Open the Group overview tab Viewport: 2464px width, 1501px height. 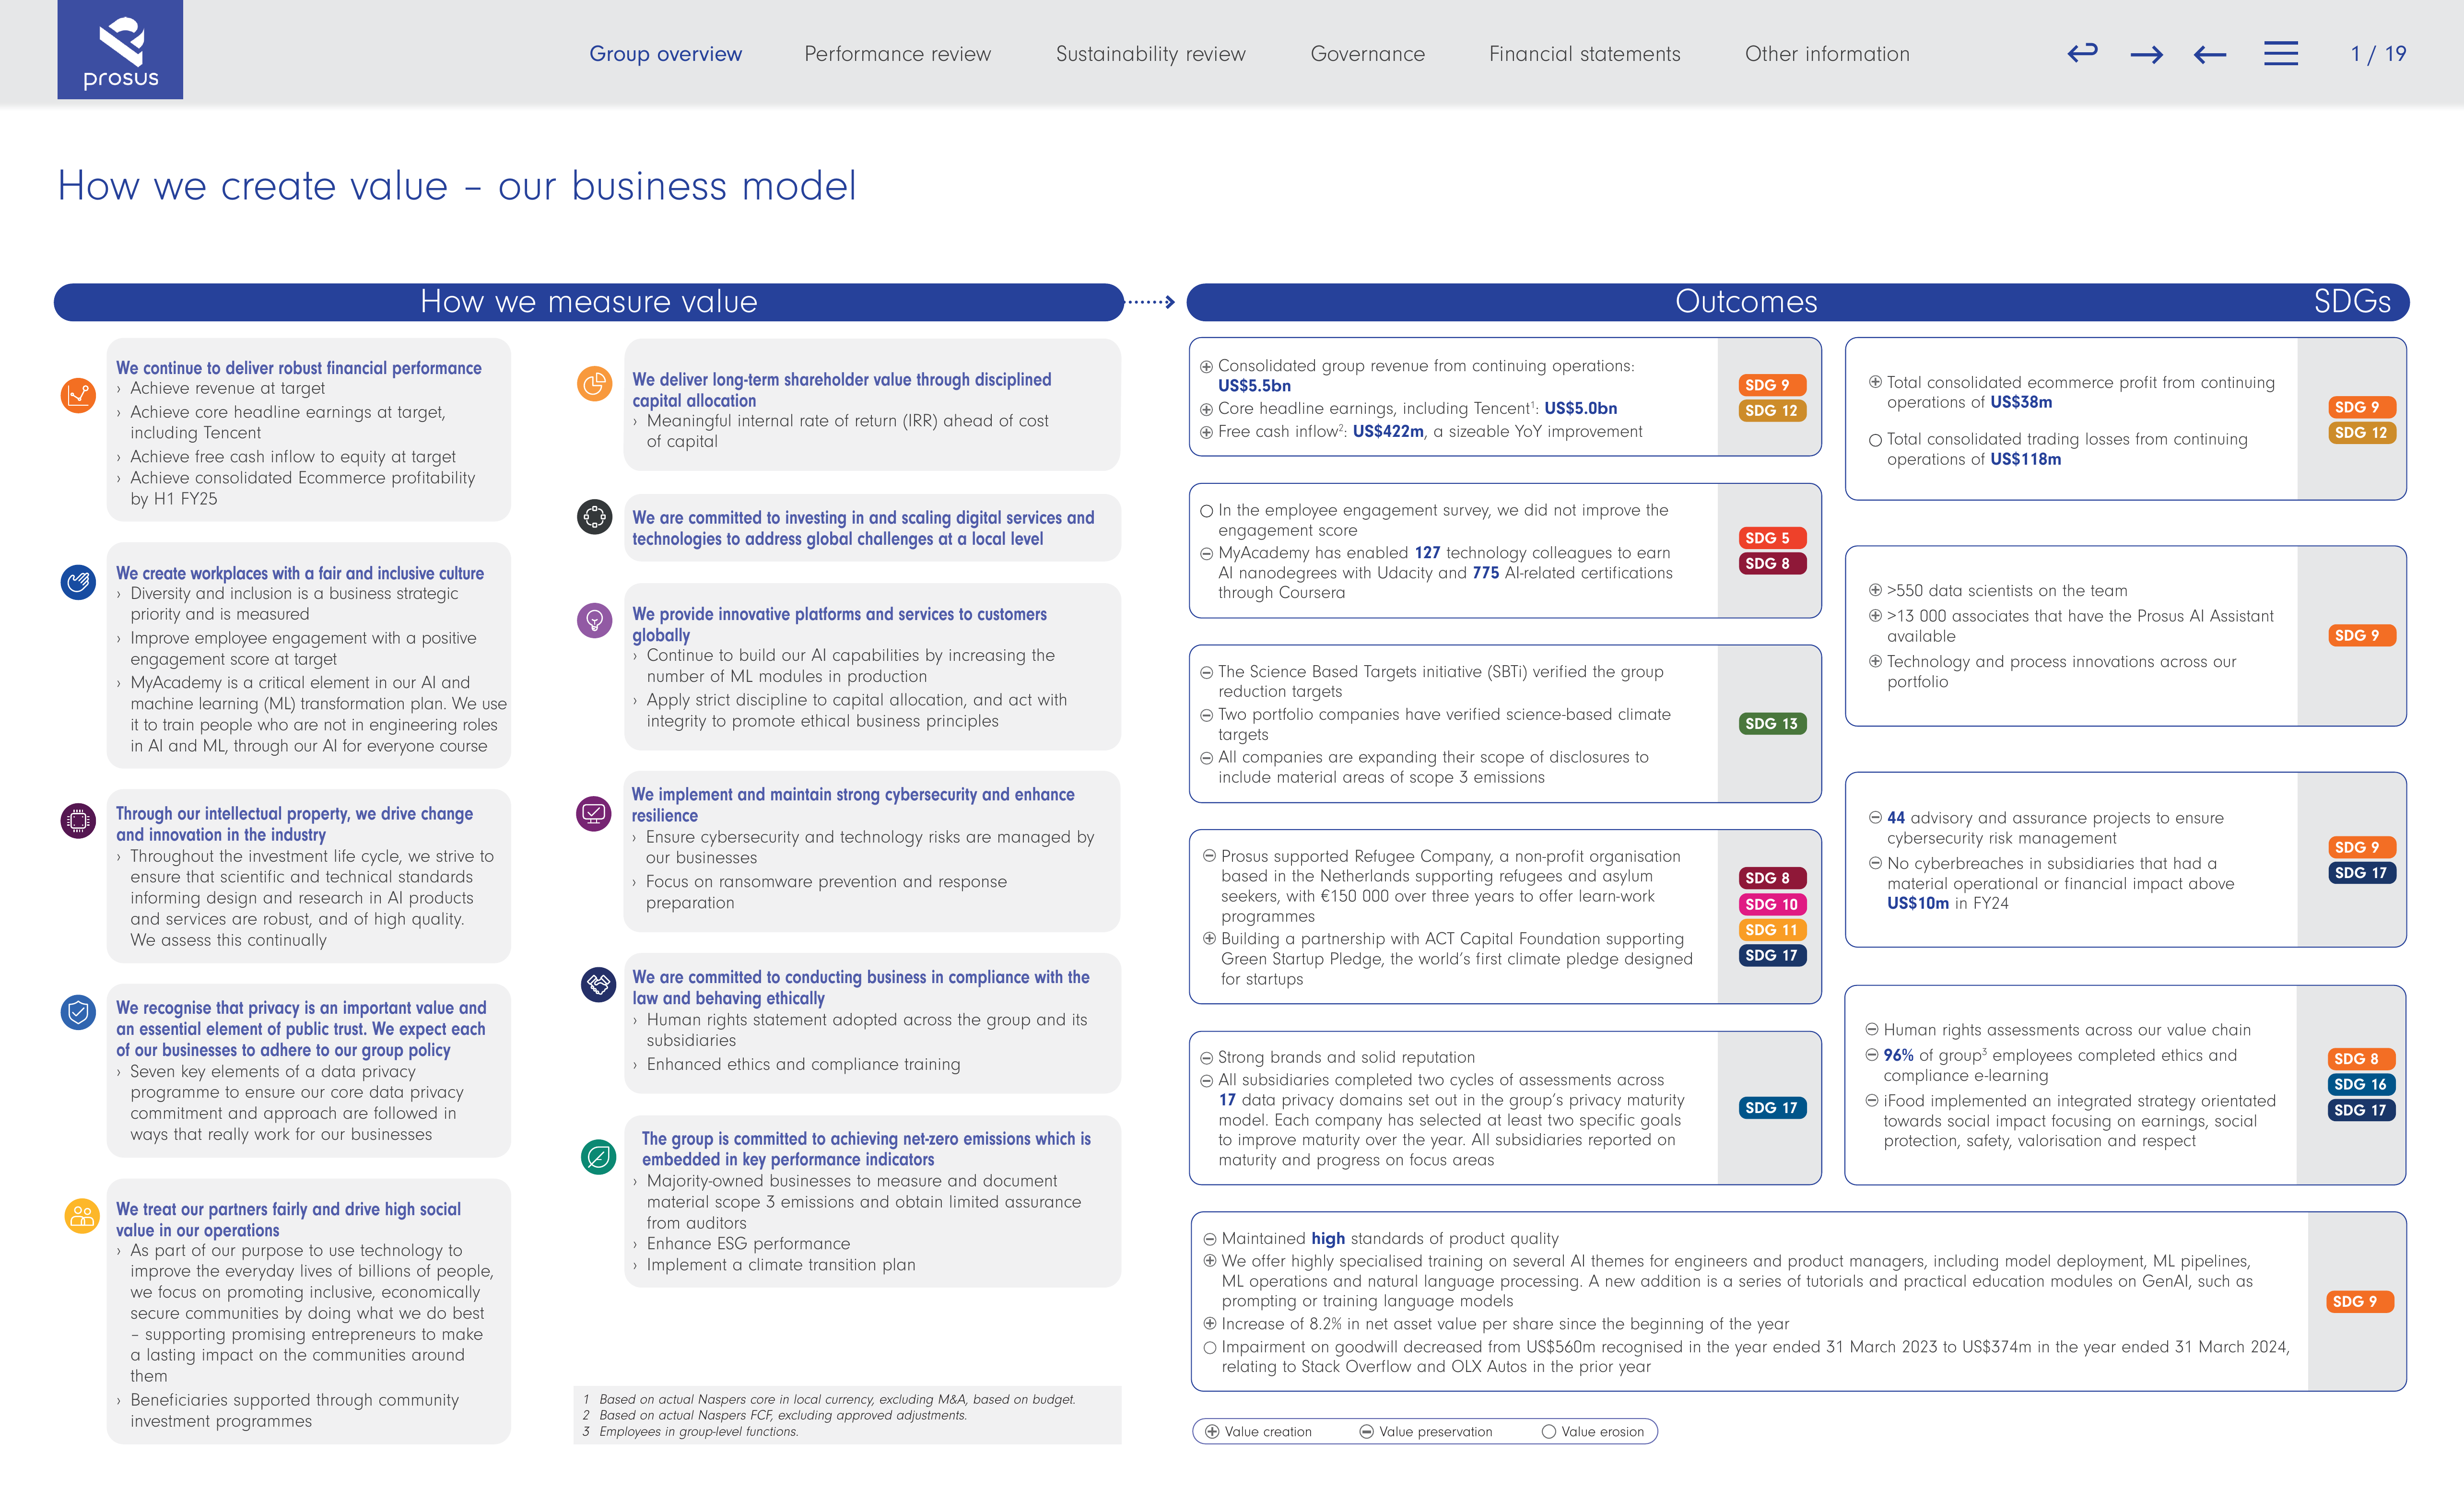tap(665, 54)
